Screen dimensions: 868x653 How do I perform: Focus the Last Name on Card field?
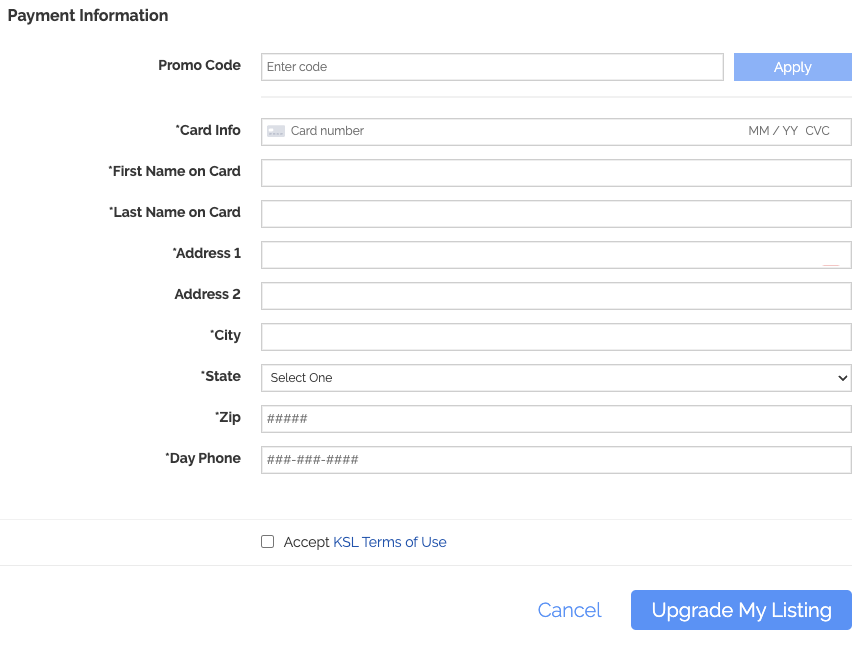(x=556, y=214)
